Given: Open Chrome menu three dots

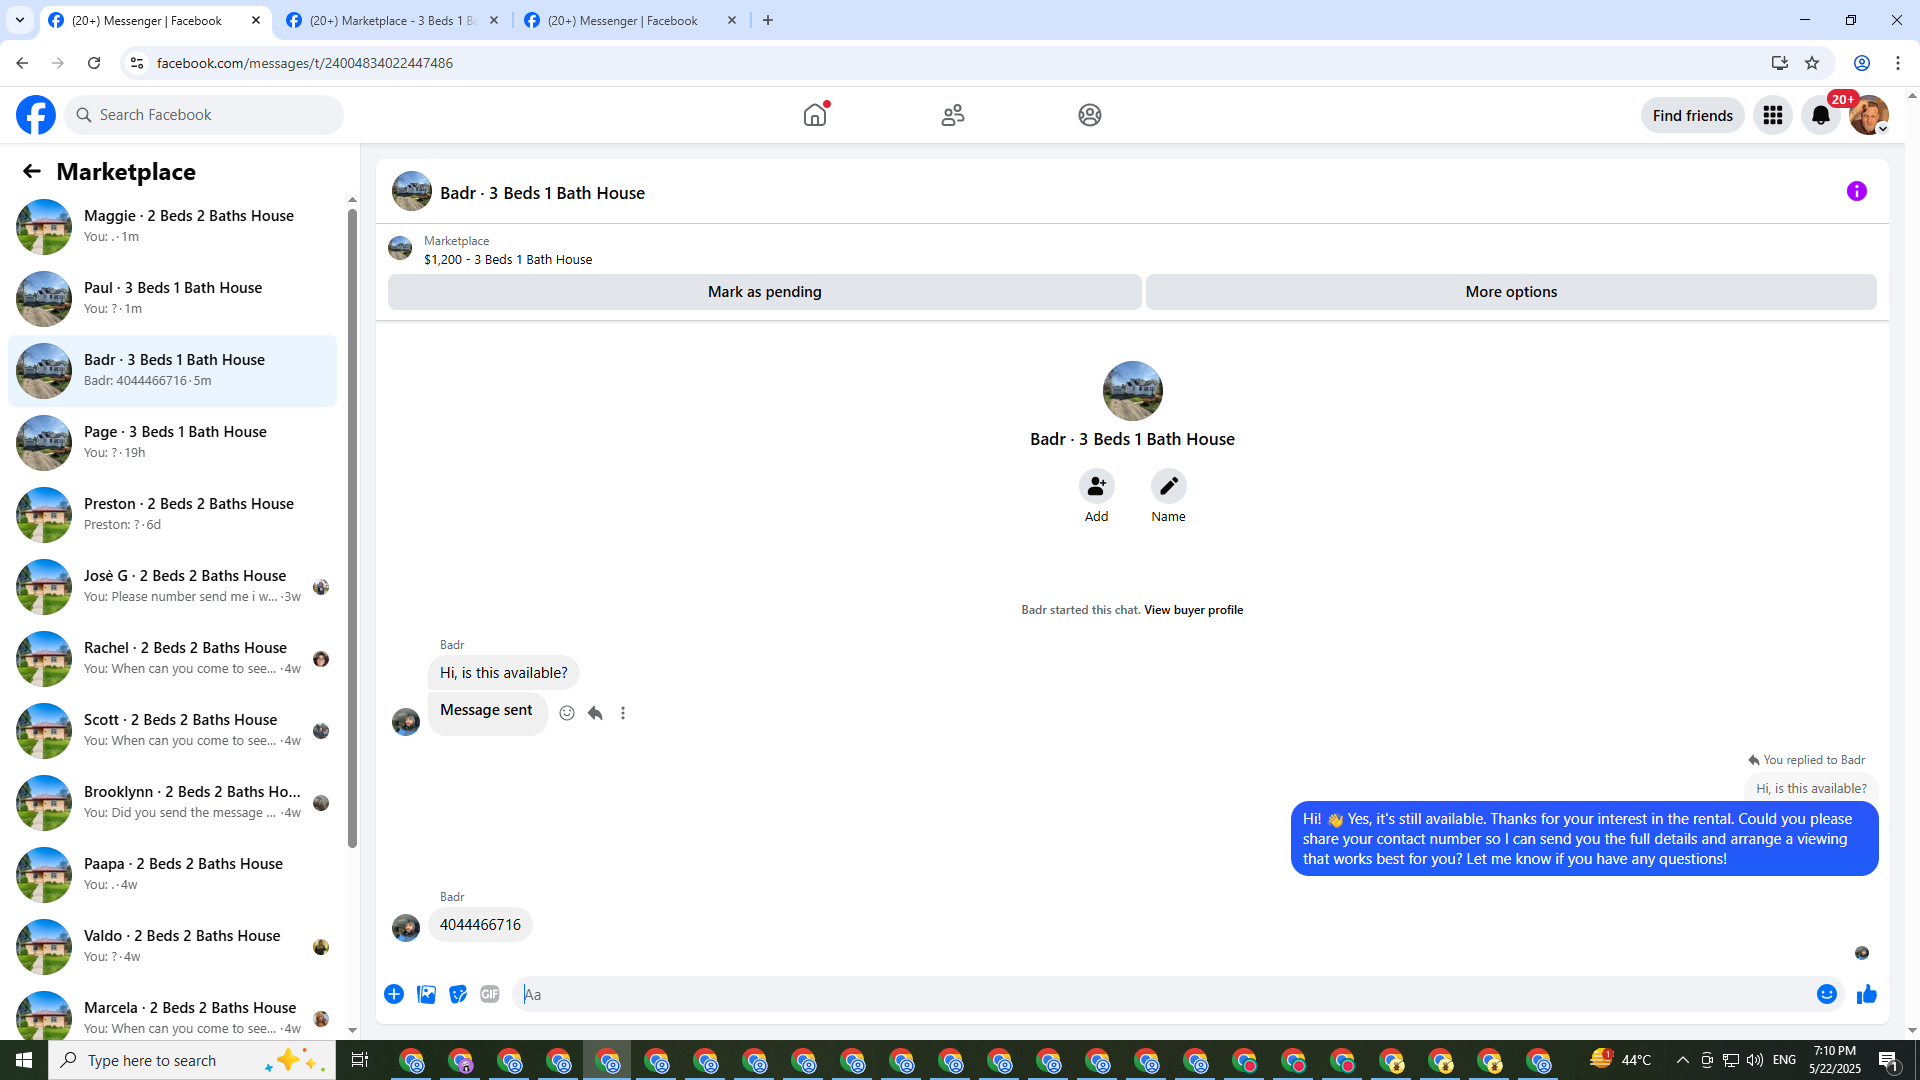Looking at the screenshot, I should click(x=1898, y=63).
